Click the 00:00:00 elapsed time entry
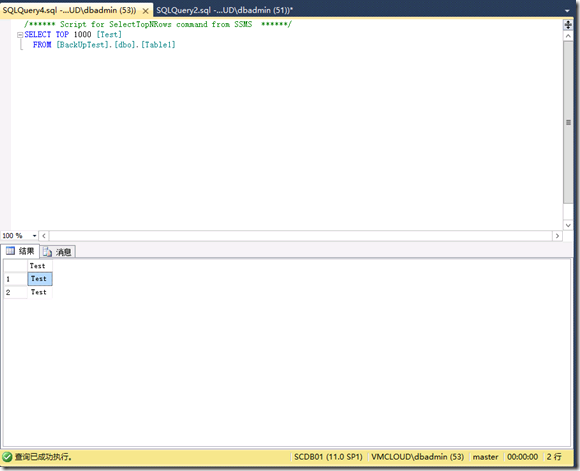This screenshot has width=580, height=471. click(x=522, y=457)
